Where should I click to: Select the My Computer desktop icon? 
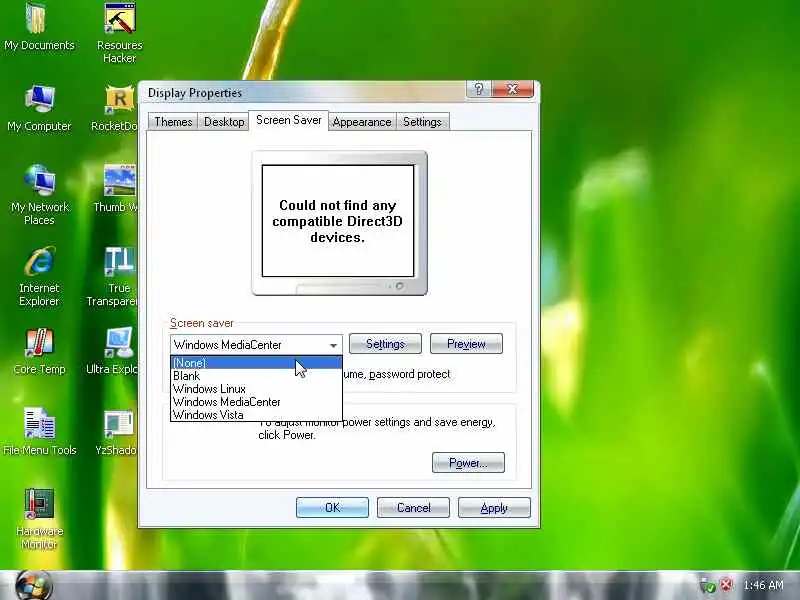(x=39, y=108)
